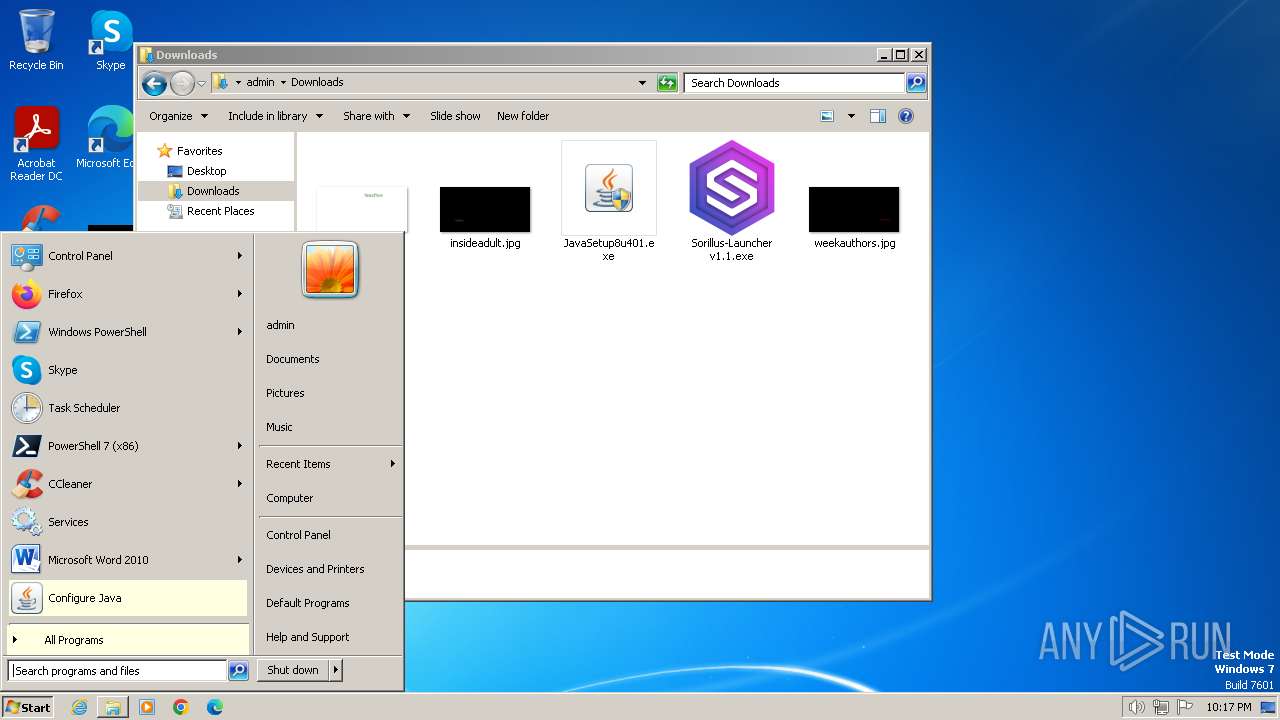Screen dimensions: 1280x720
Task: Open the Organize dropdown menu
Action: pyautogui.click(x=178, y=116)
